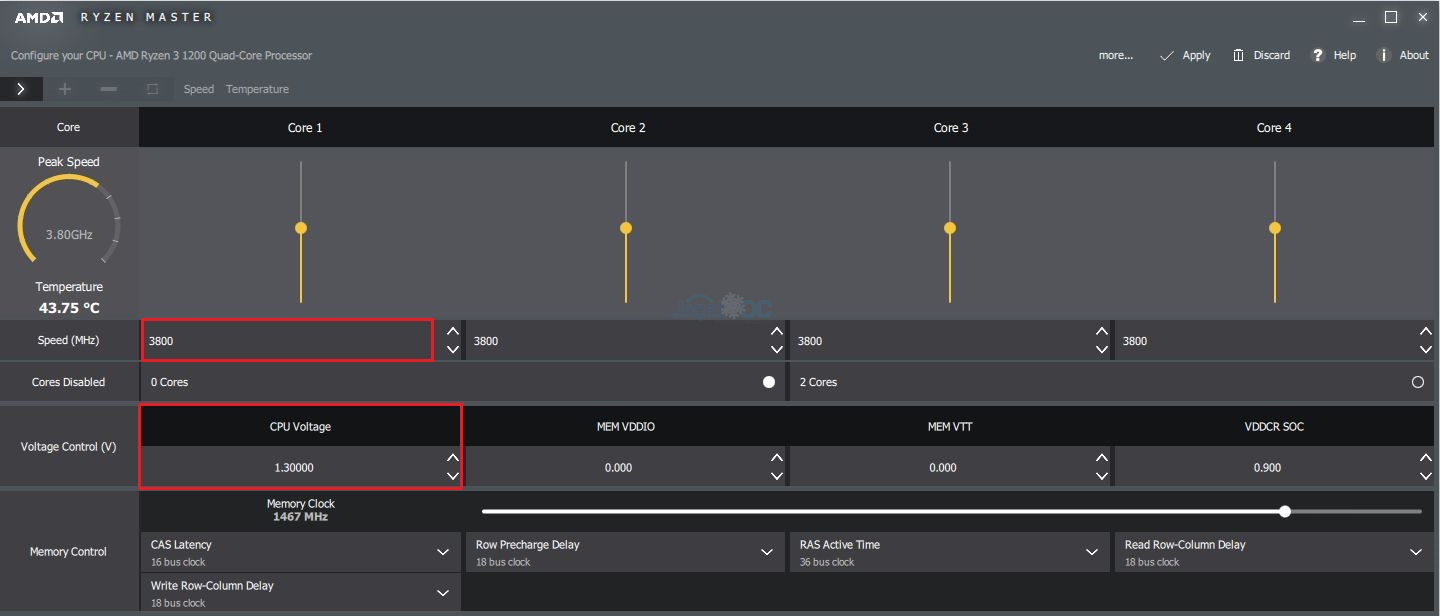The image size is (1440, 616).
Task: Expand the profile sidebar arrow button
Action: [21, 89]
